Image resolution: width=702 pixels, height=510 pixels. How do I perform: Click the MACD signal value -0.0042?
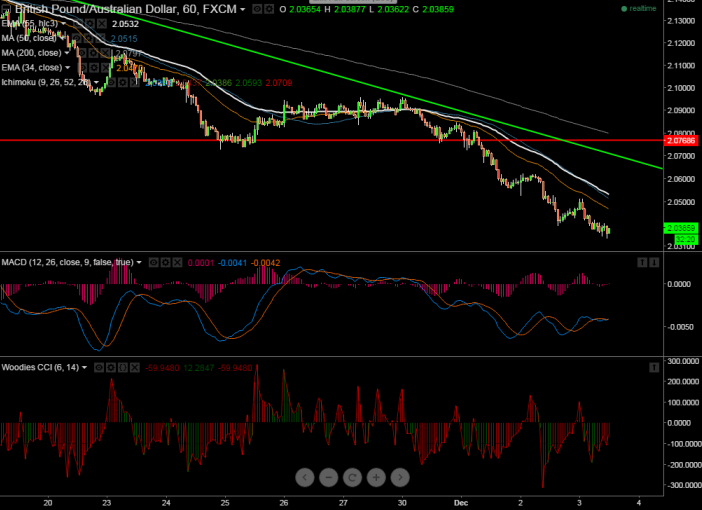click(x=265, y=263)
